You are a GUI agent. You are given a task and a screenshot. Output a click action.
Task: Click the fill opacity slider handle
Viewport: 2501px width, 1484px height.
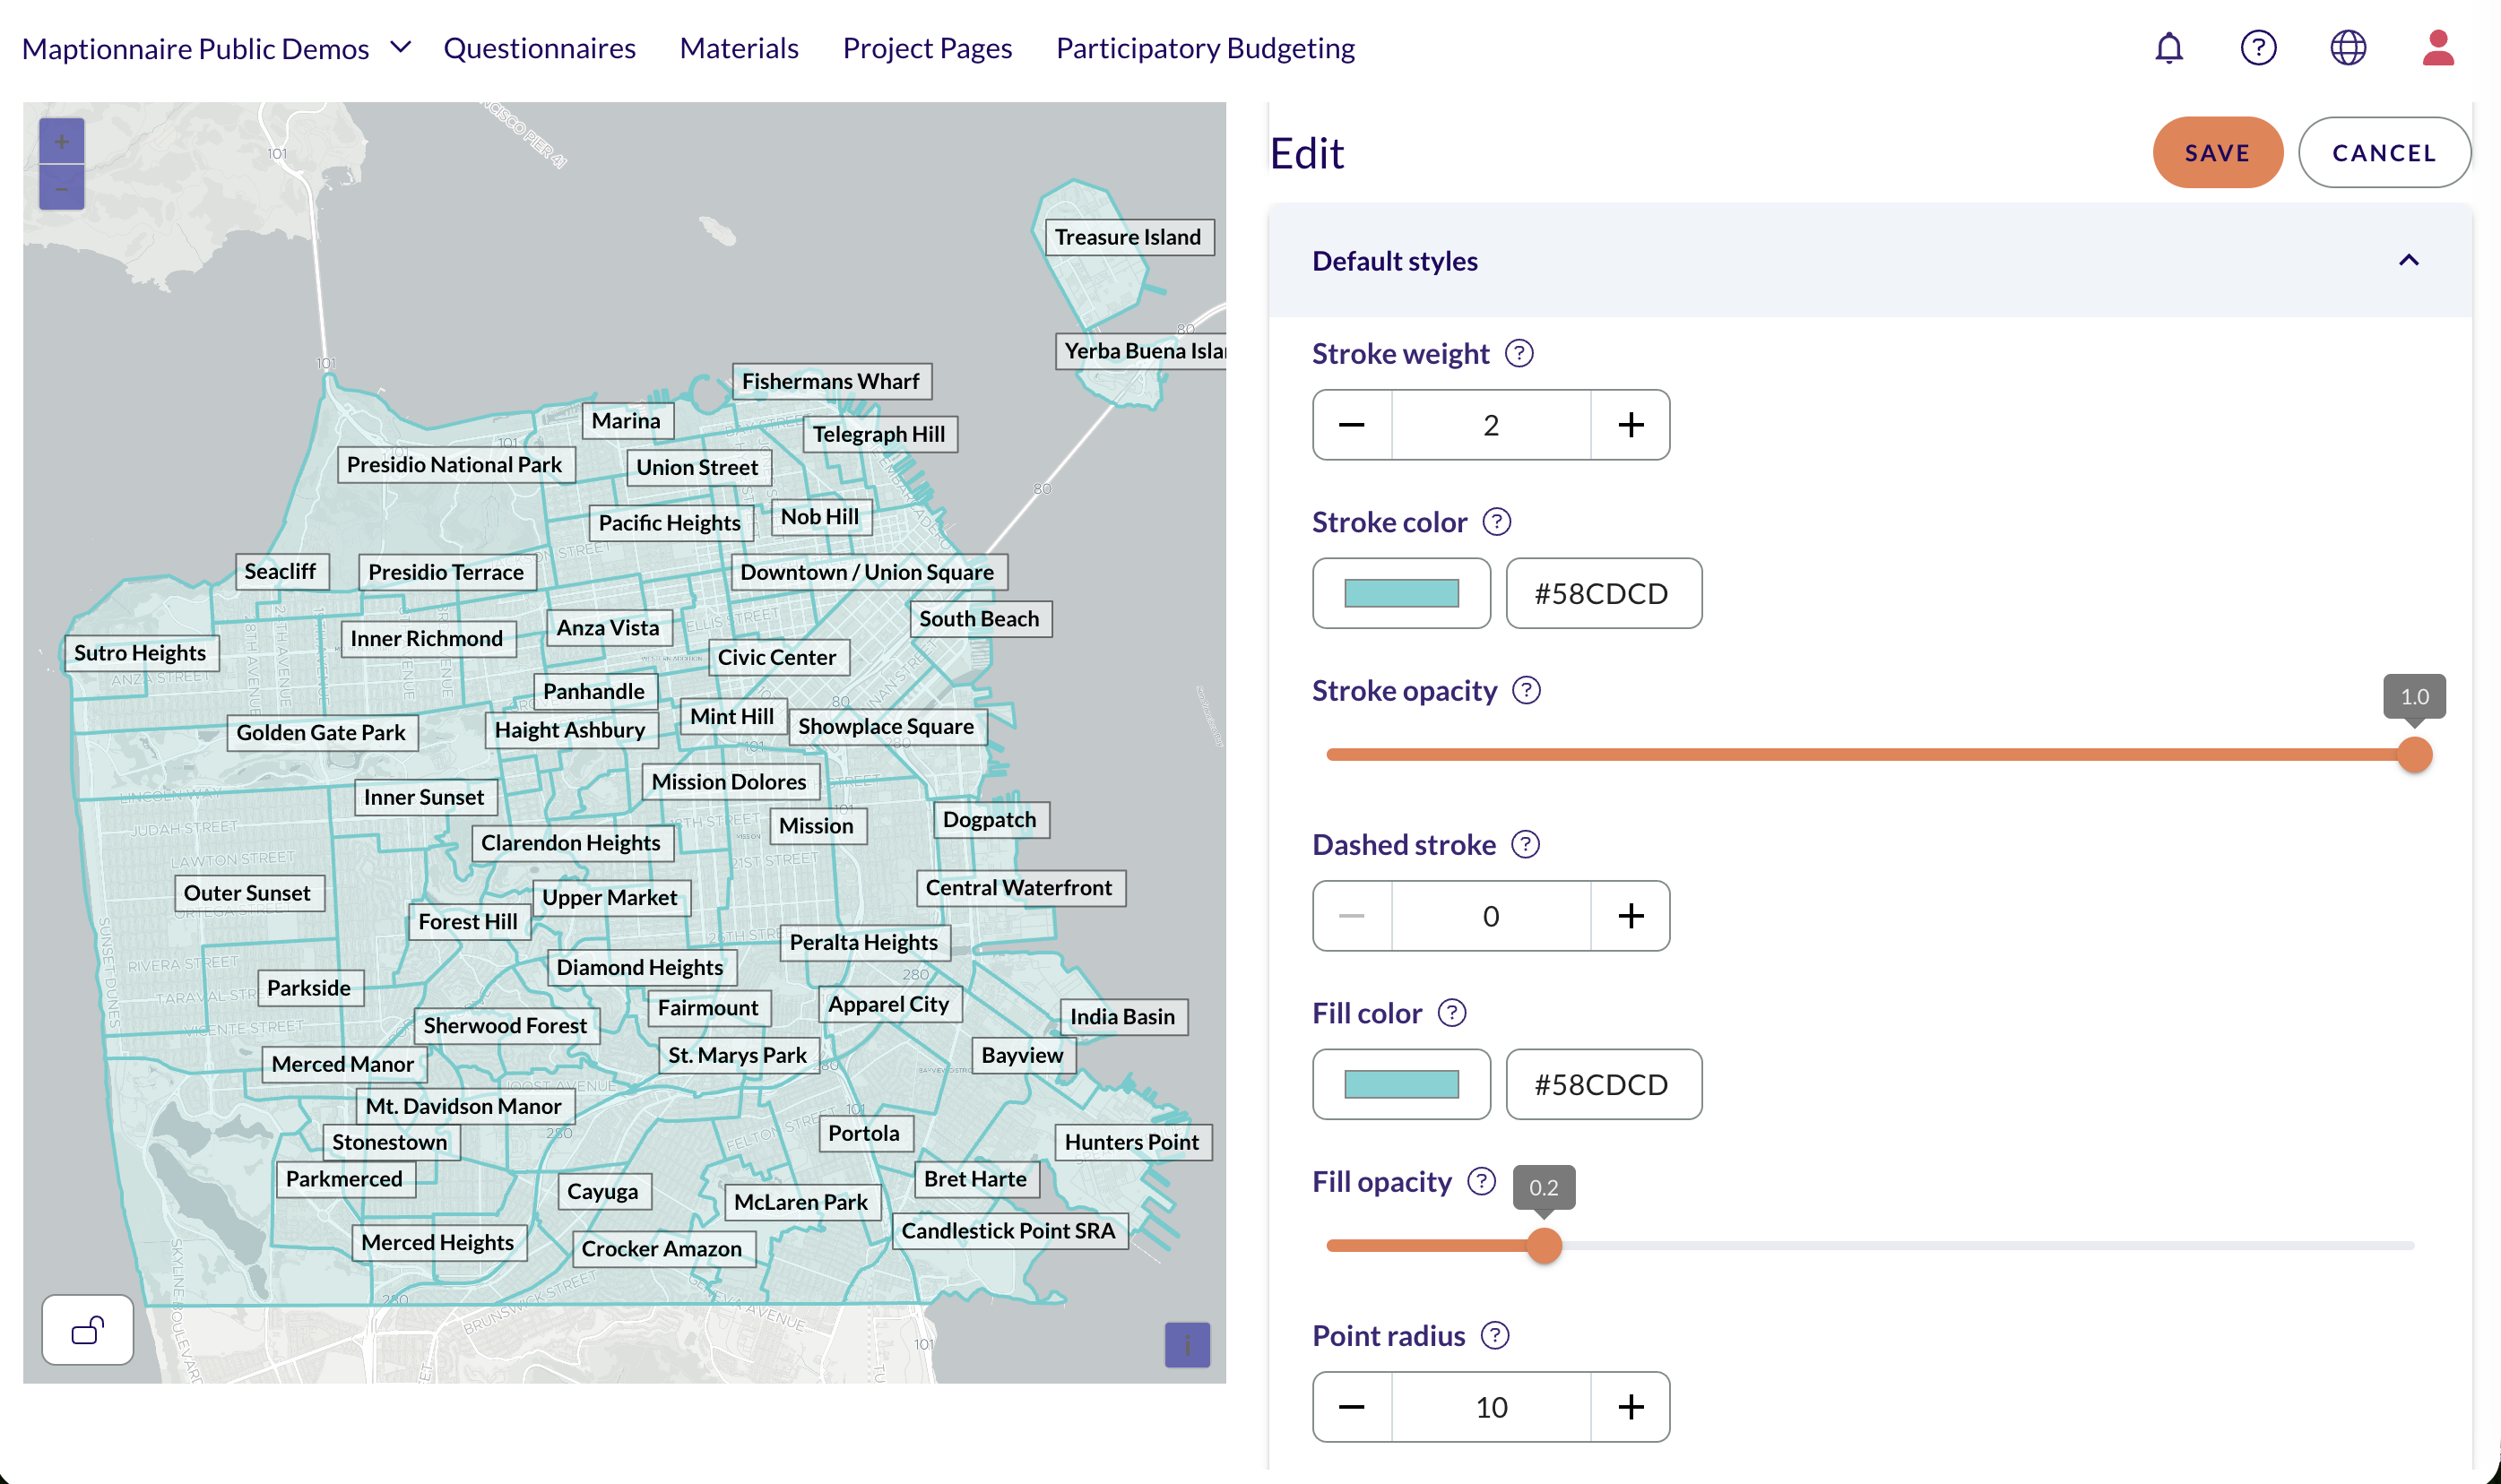(x=1544, y=1246)
